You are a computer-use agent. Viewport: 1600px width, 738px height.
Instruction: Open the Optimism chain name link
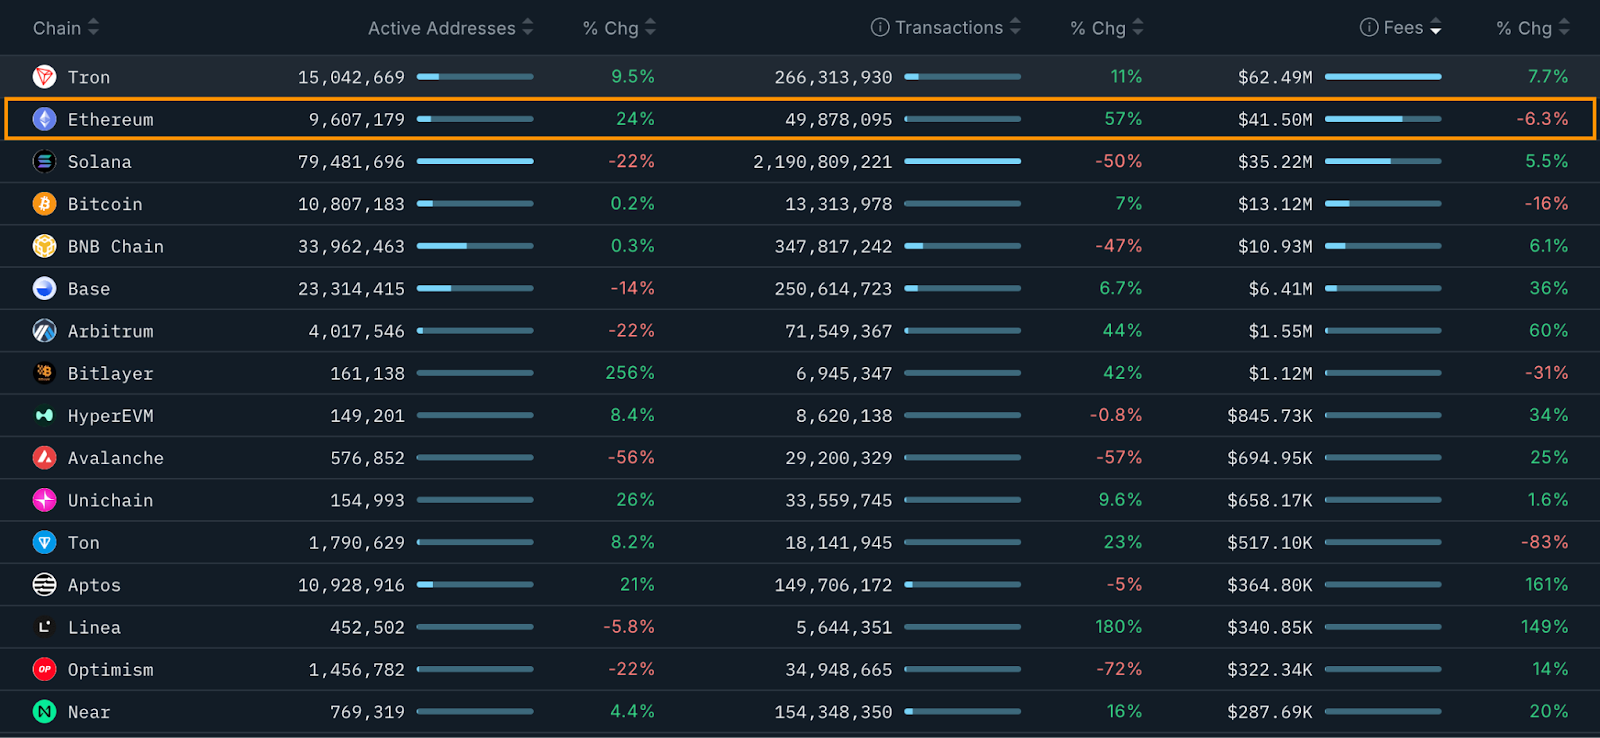[110, 670]
